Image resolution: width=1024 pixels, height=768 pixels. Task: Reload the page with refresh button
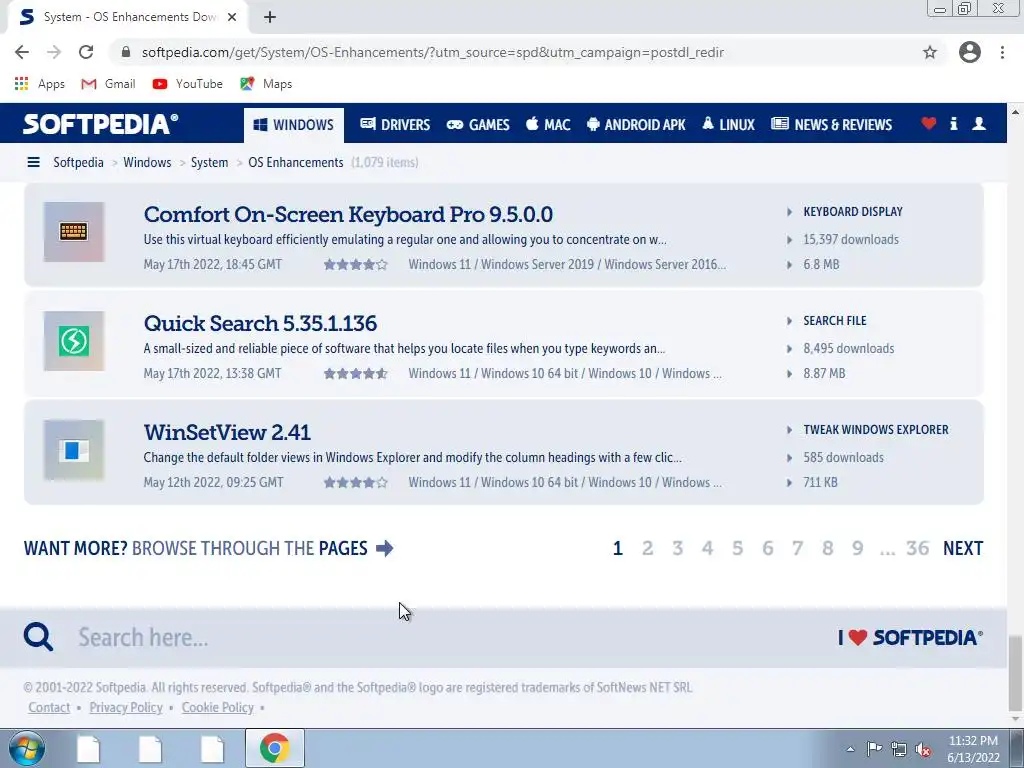coord(86,52)
